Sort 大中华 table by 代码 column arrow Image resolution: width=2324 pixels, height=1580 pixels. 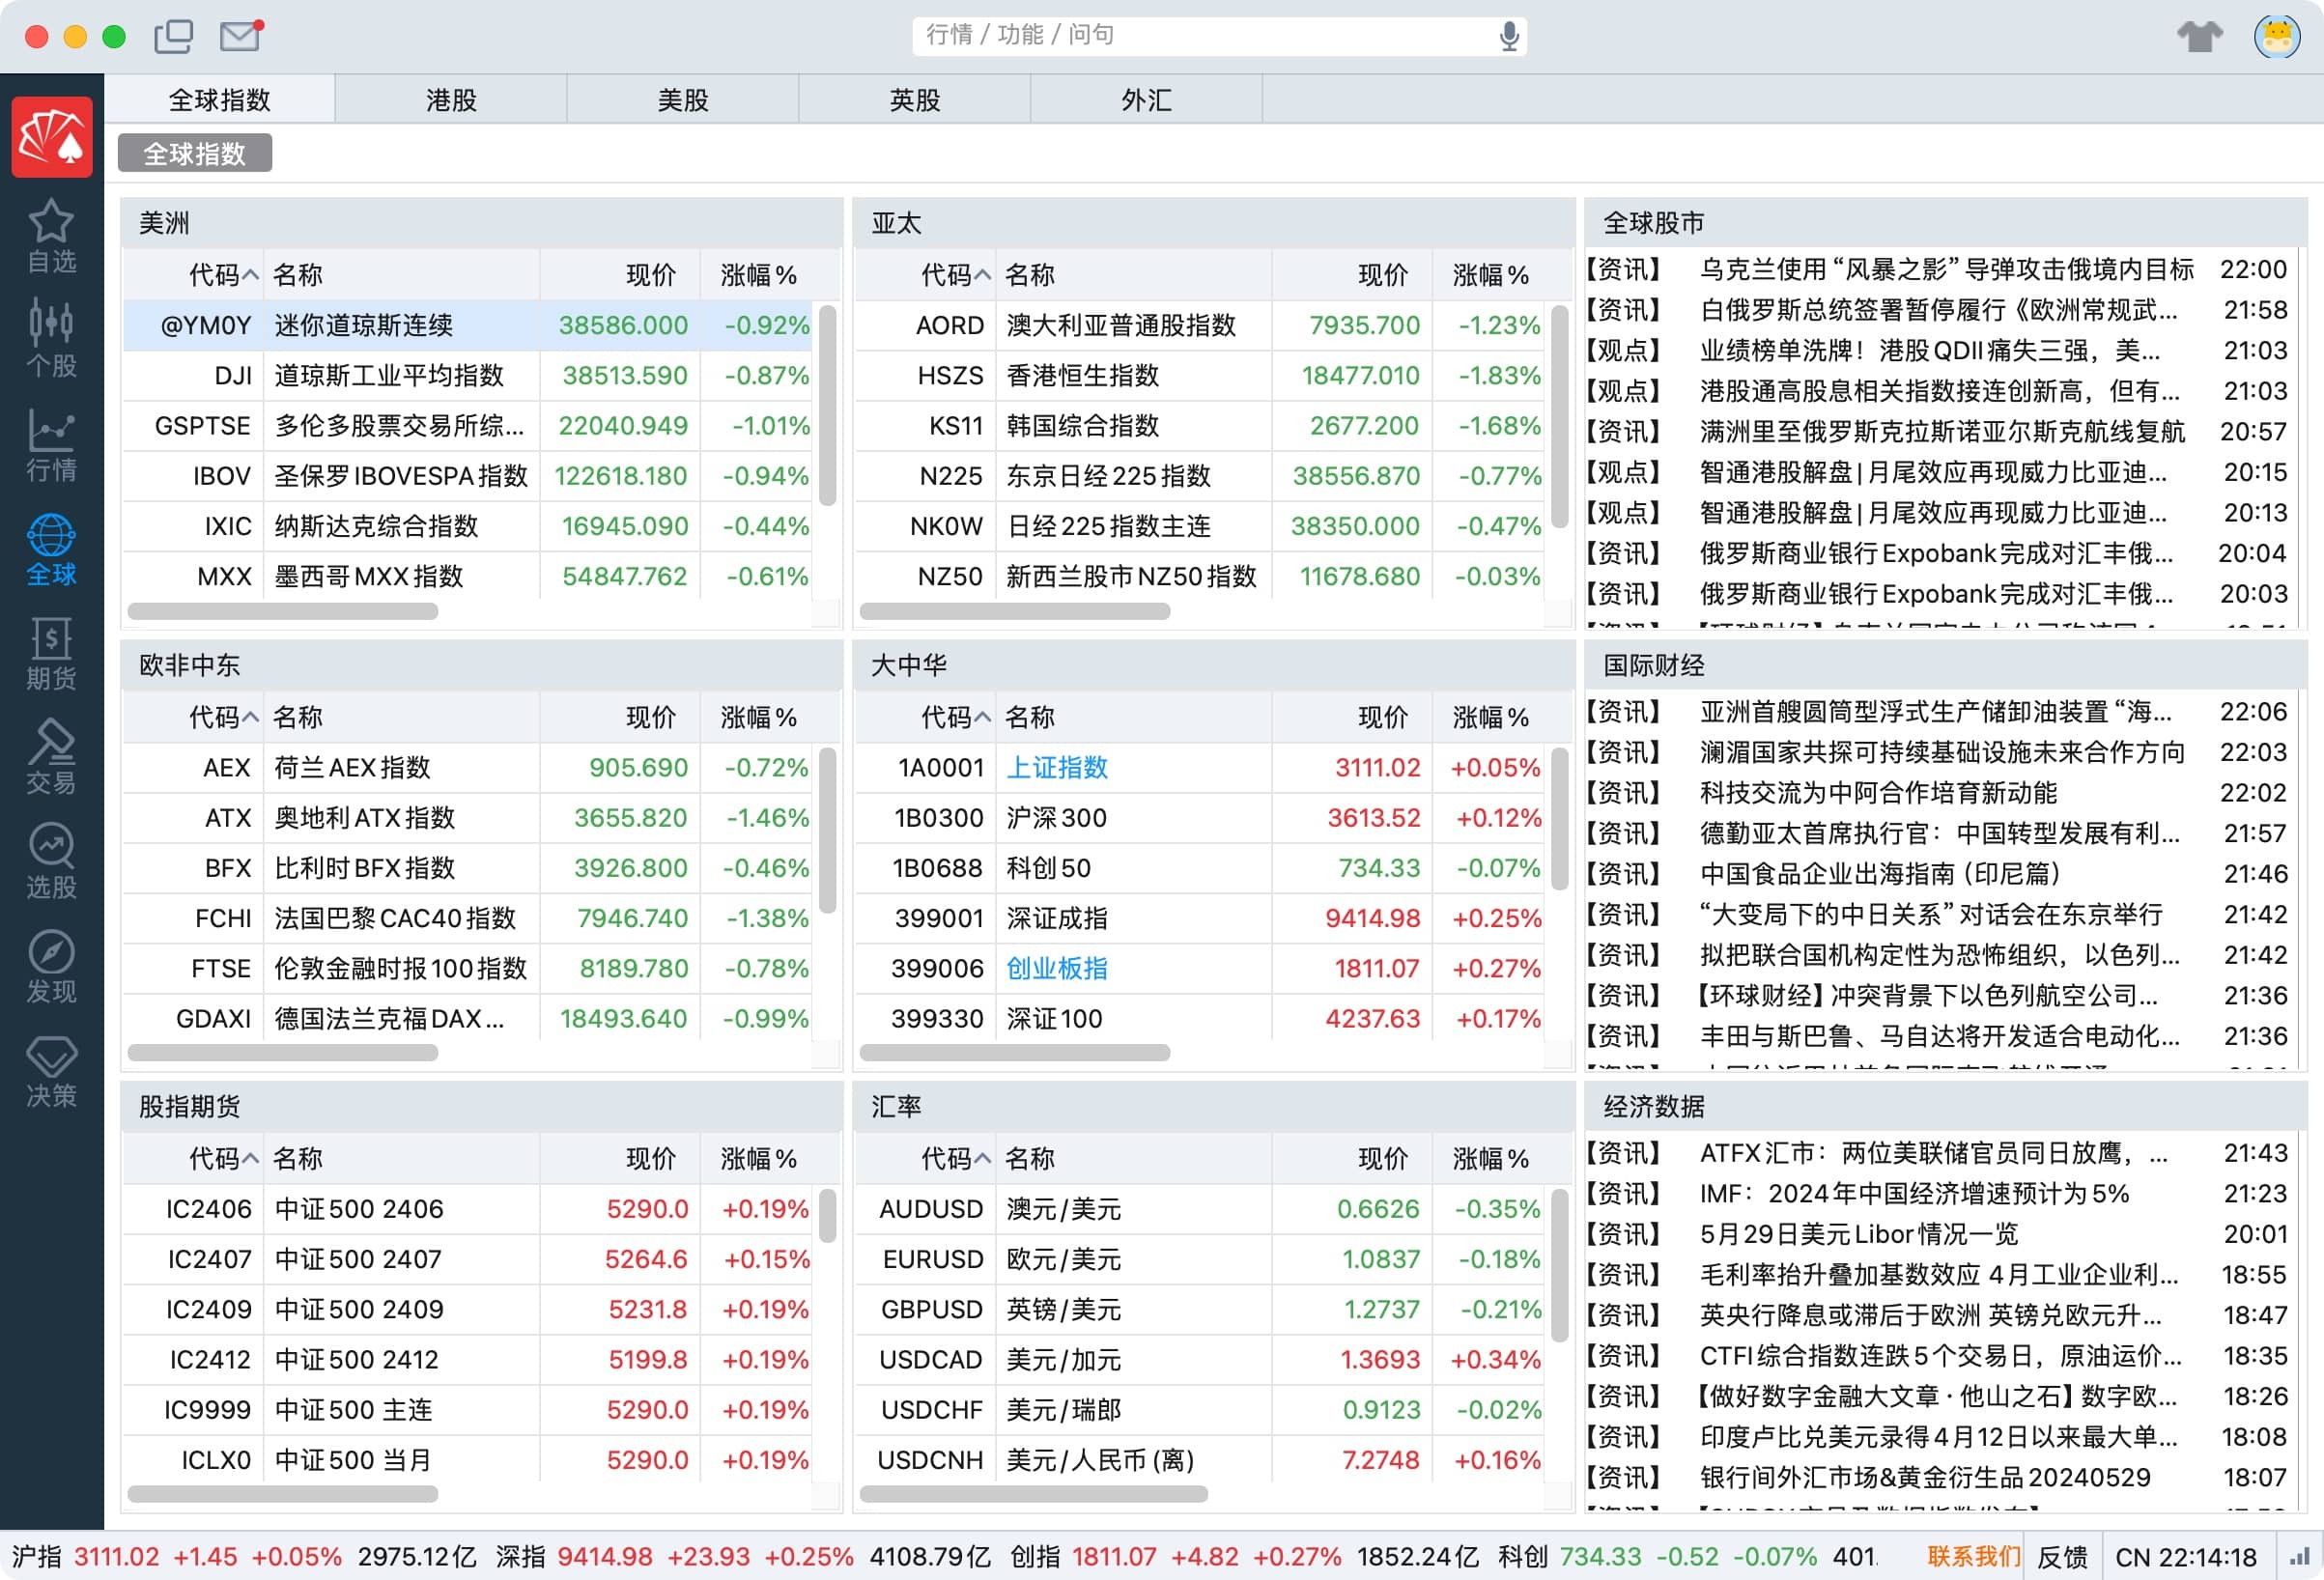[x=982, y=717]
